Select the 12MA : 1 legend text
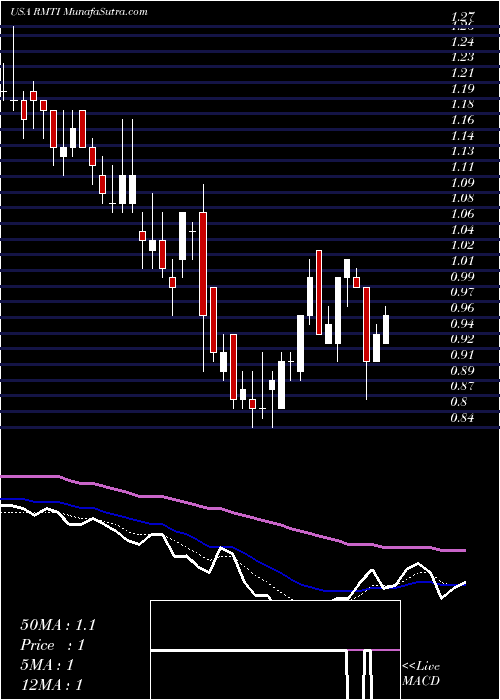Viewport: 500px width, 700px height. coord(51,685)
